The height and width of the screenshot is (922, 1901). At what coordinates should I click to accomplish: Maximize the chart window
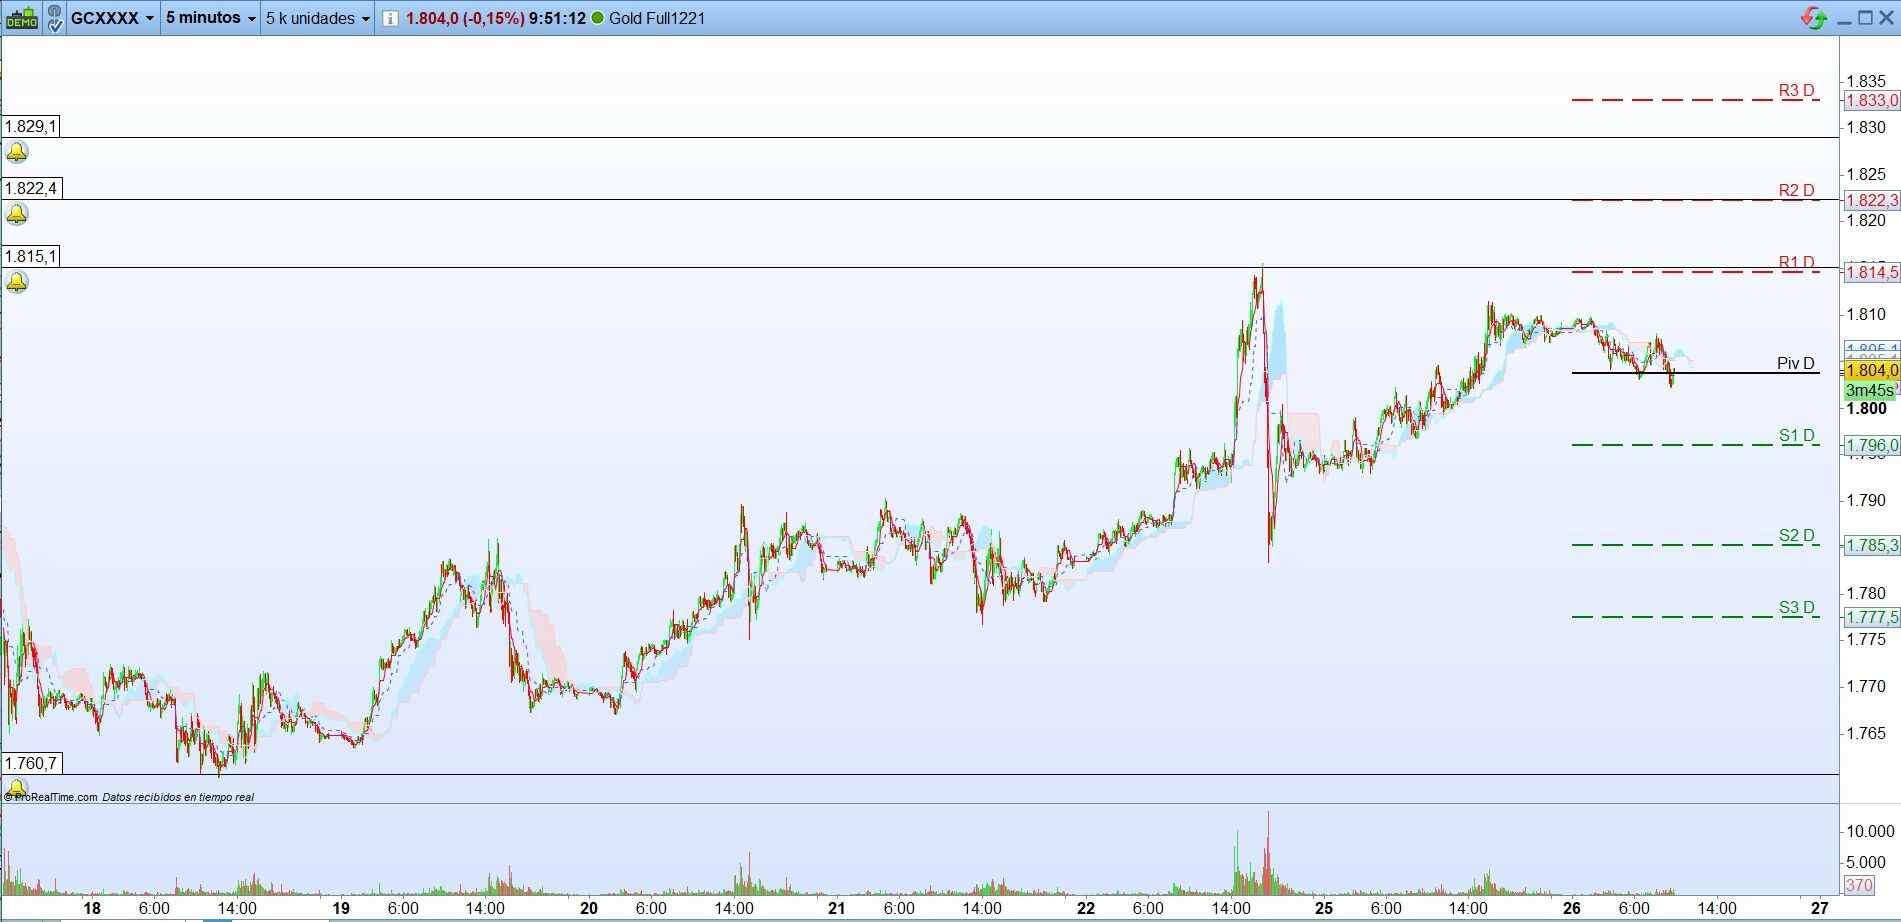coord(1865,18)
